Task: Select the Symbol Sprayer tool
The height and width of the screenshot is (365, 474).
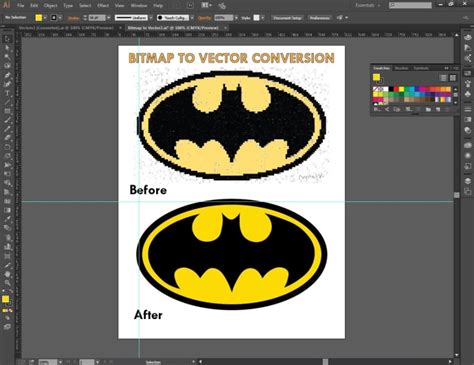Action: point(7,238)
